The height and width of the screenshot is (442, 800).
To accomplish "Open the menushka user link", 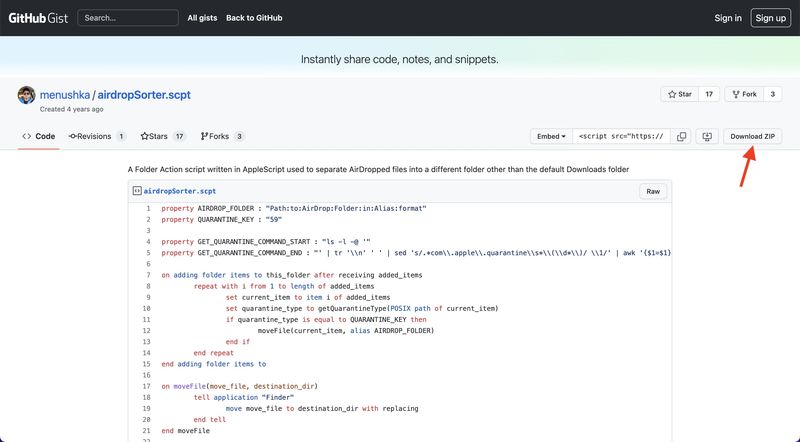I will pos(65,95).
